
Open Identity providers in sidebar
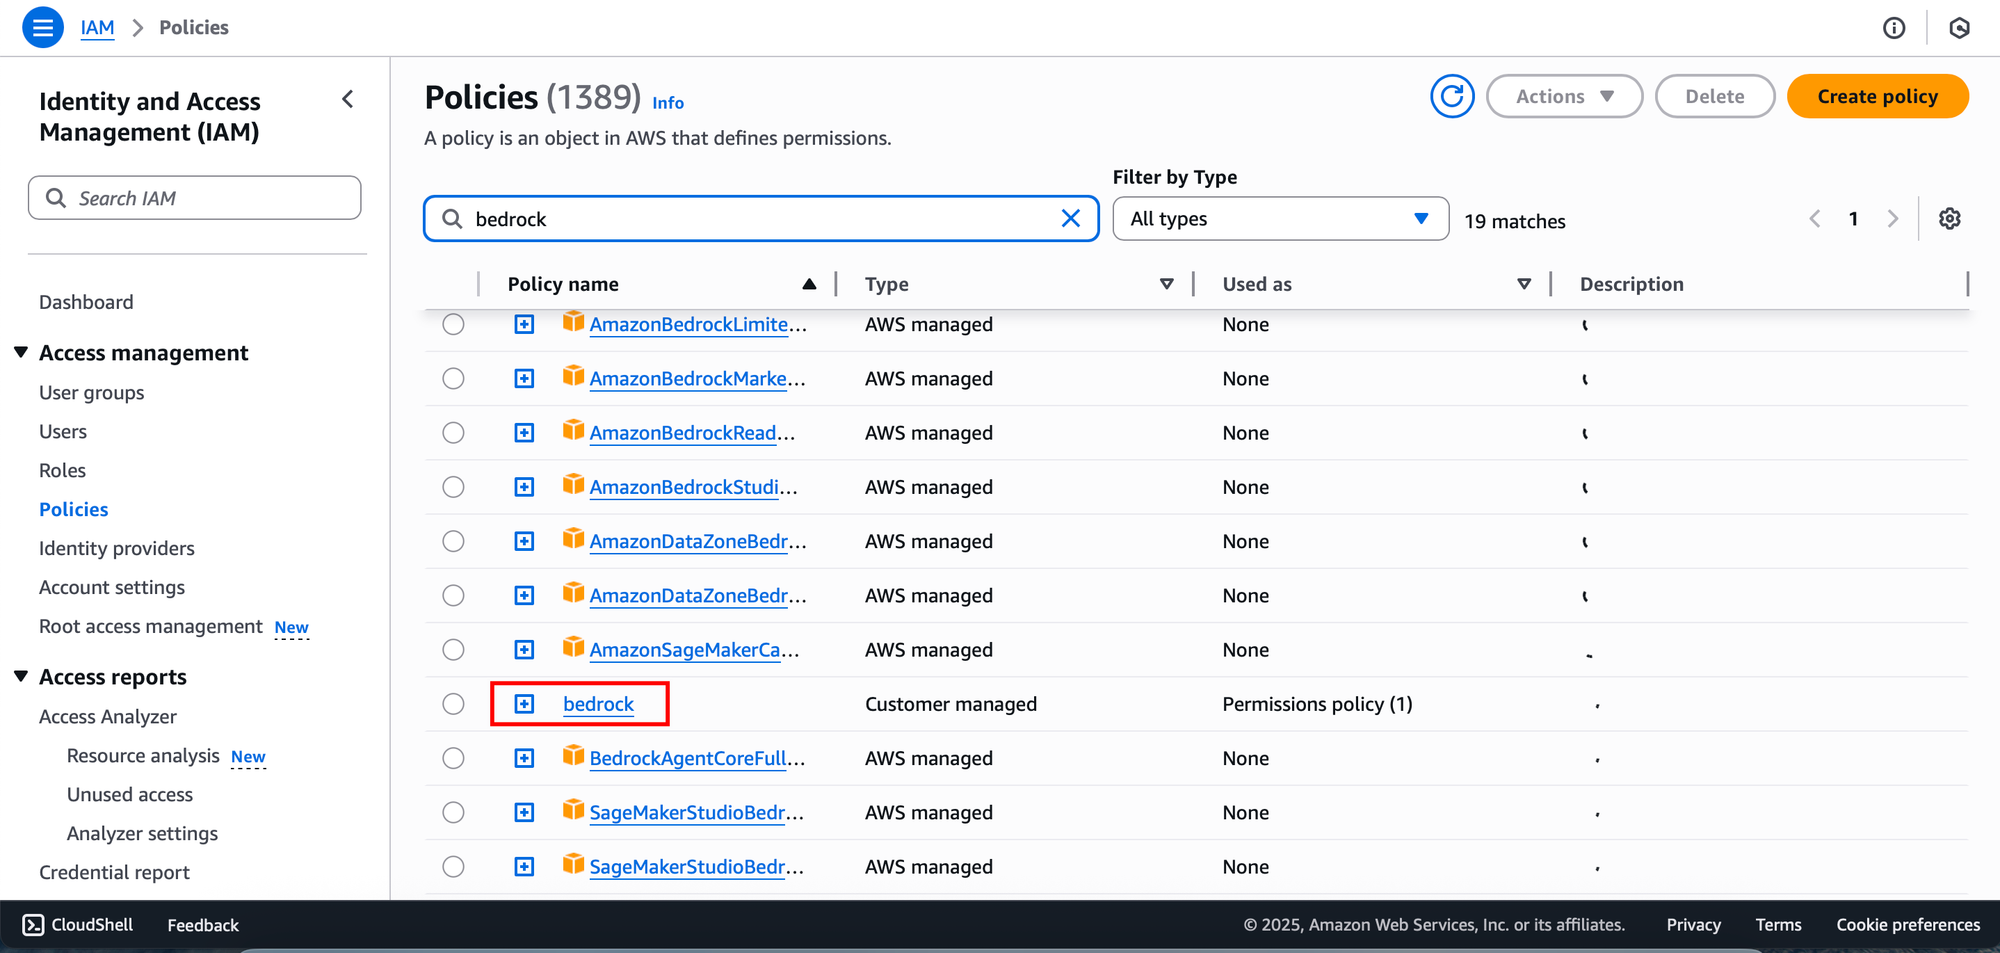(x=117, y=548)
